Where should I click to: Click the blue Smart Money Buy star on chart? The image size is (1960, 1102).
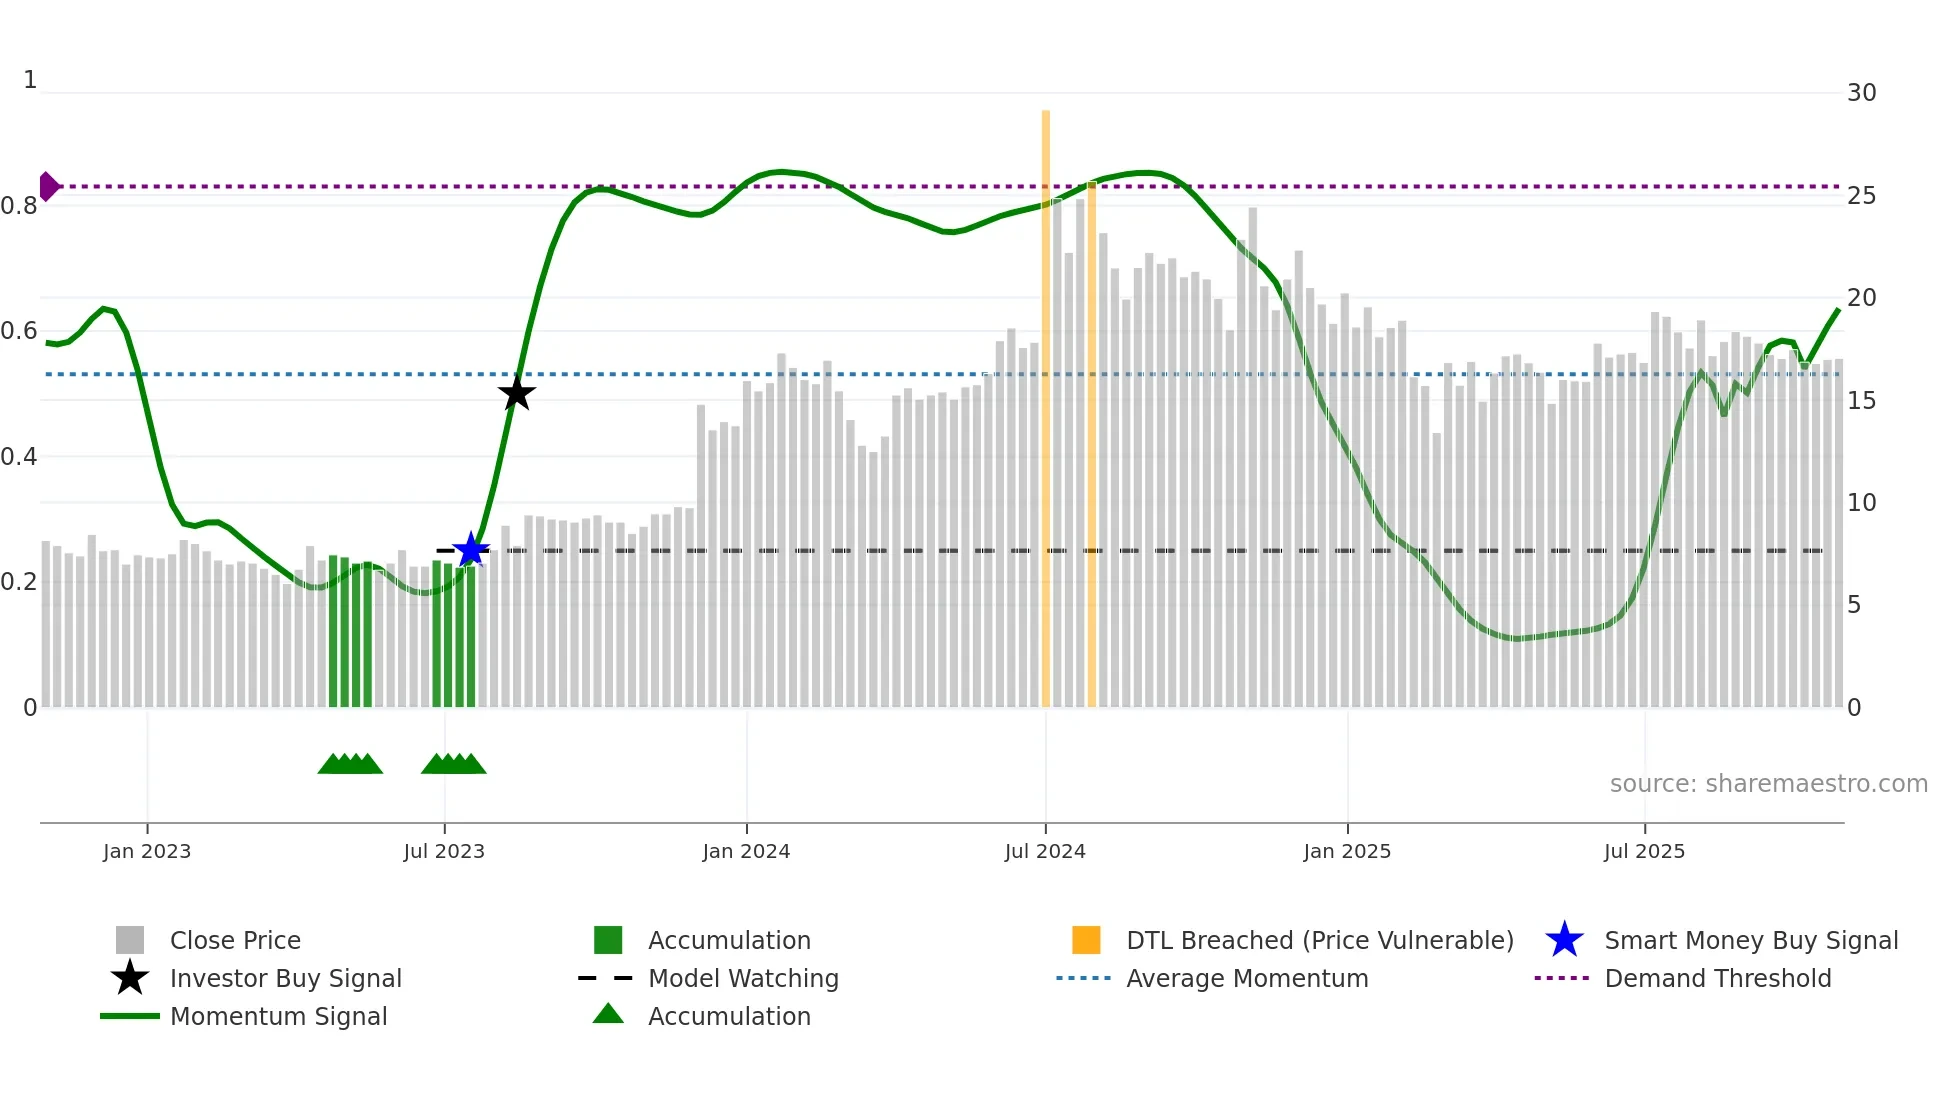point(471,550)
